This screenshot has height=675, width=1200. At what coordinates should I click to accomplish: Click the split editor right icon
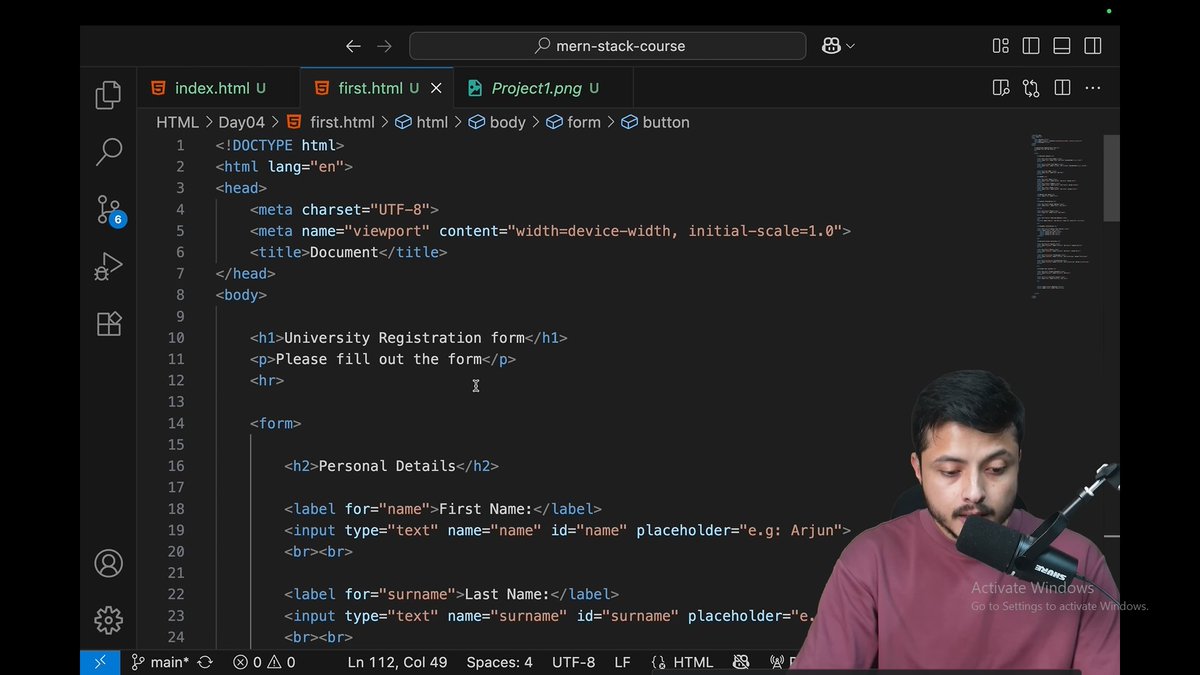1062,88
